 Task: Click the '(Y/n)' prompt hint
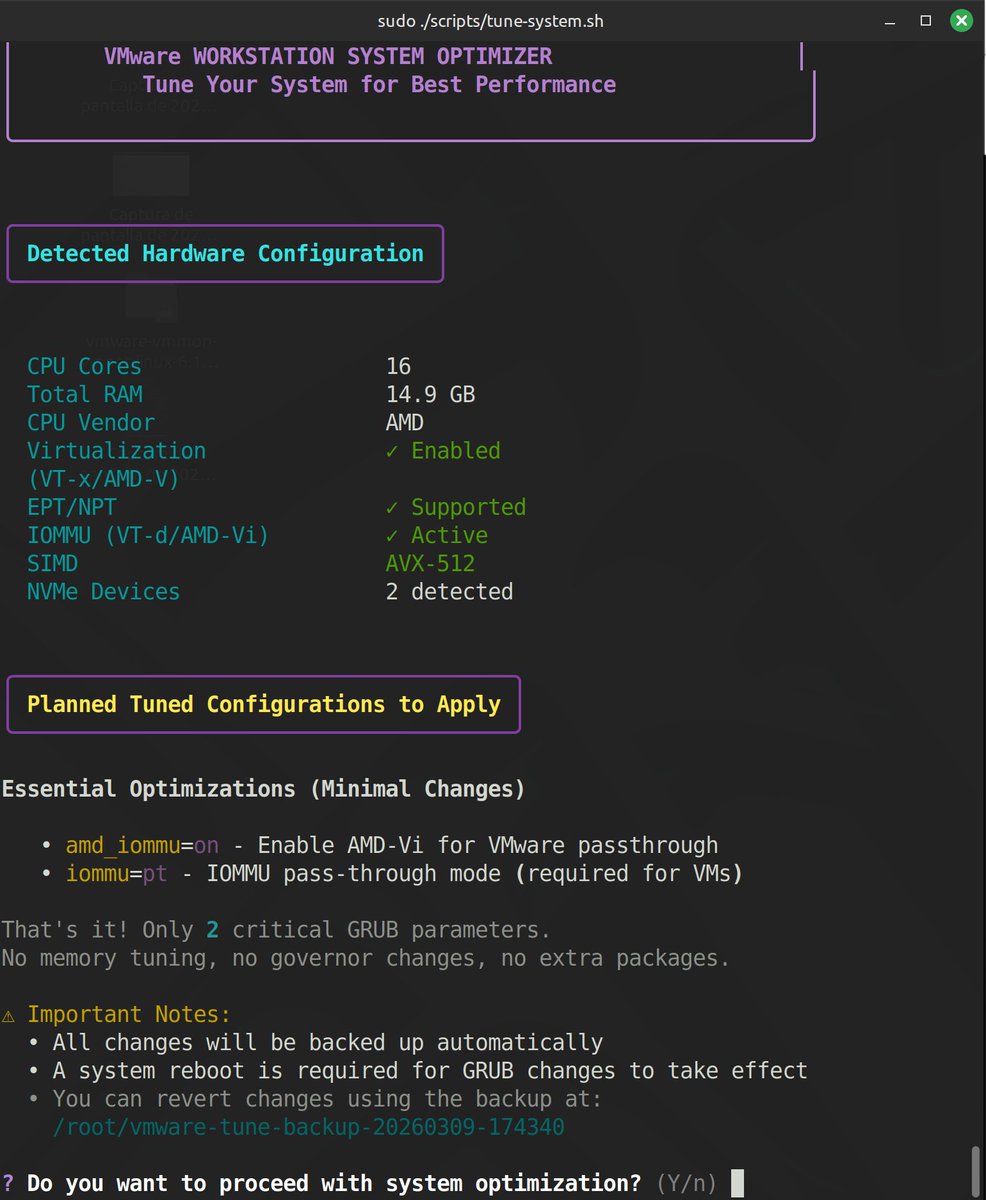(687, 1183)
